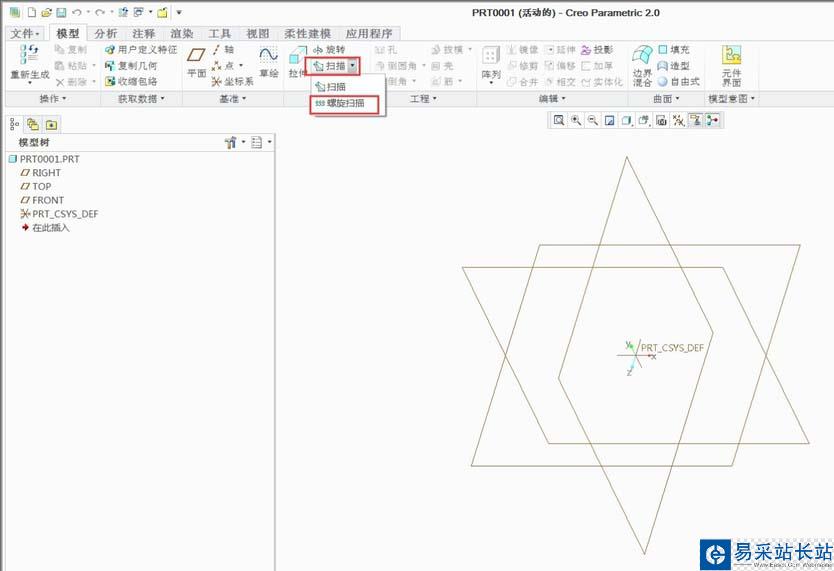This screenshot has height=571, width=834.
Task: Switch to the 柔性建模 ribbon tab
Action: click(x=307, y=33)
